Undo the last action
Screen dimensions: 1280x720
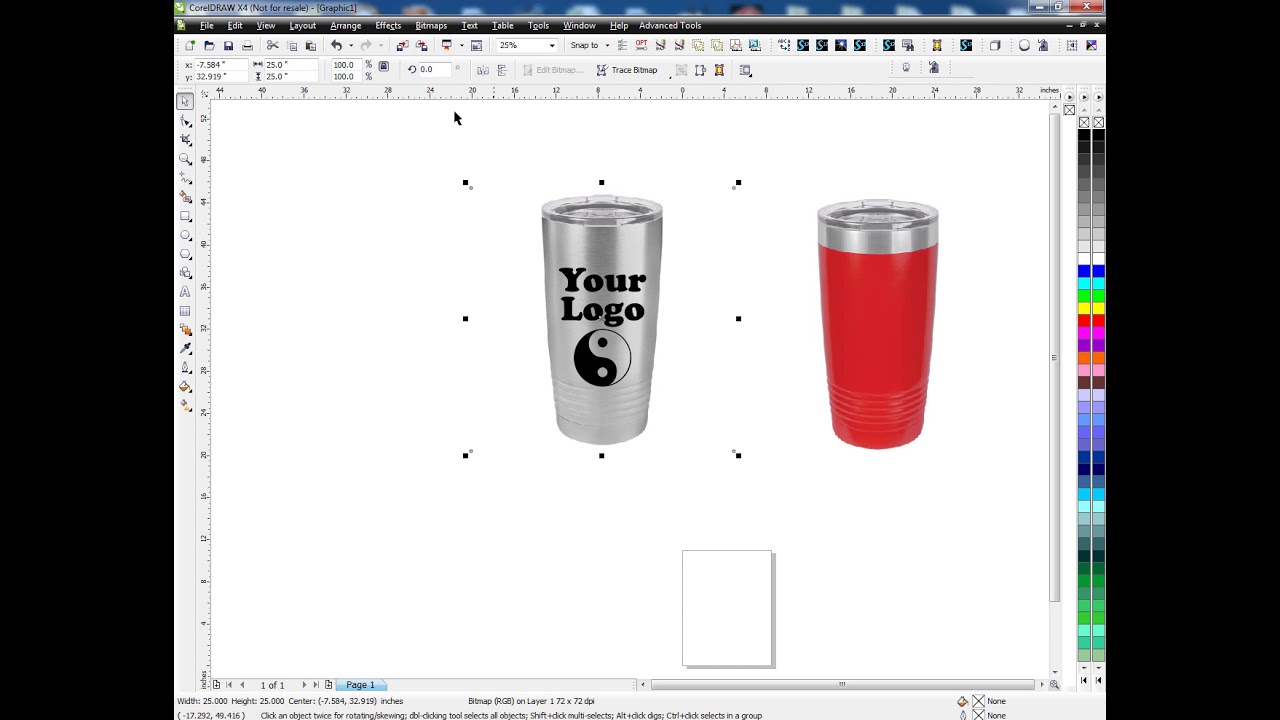(x=336, y=45)
